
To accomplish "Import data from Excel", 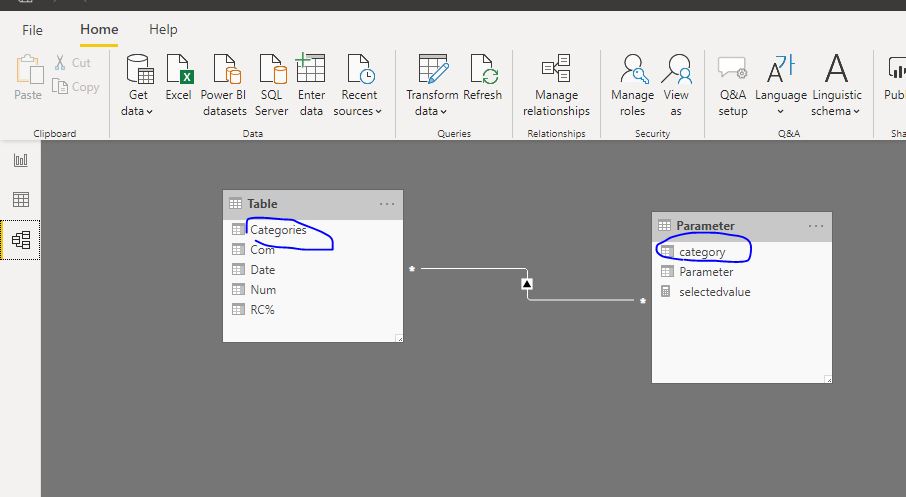I will click(x=179, y=77).
